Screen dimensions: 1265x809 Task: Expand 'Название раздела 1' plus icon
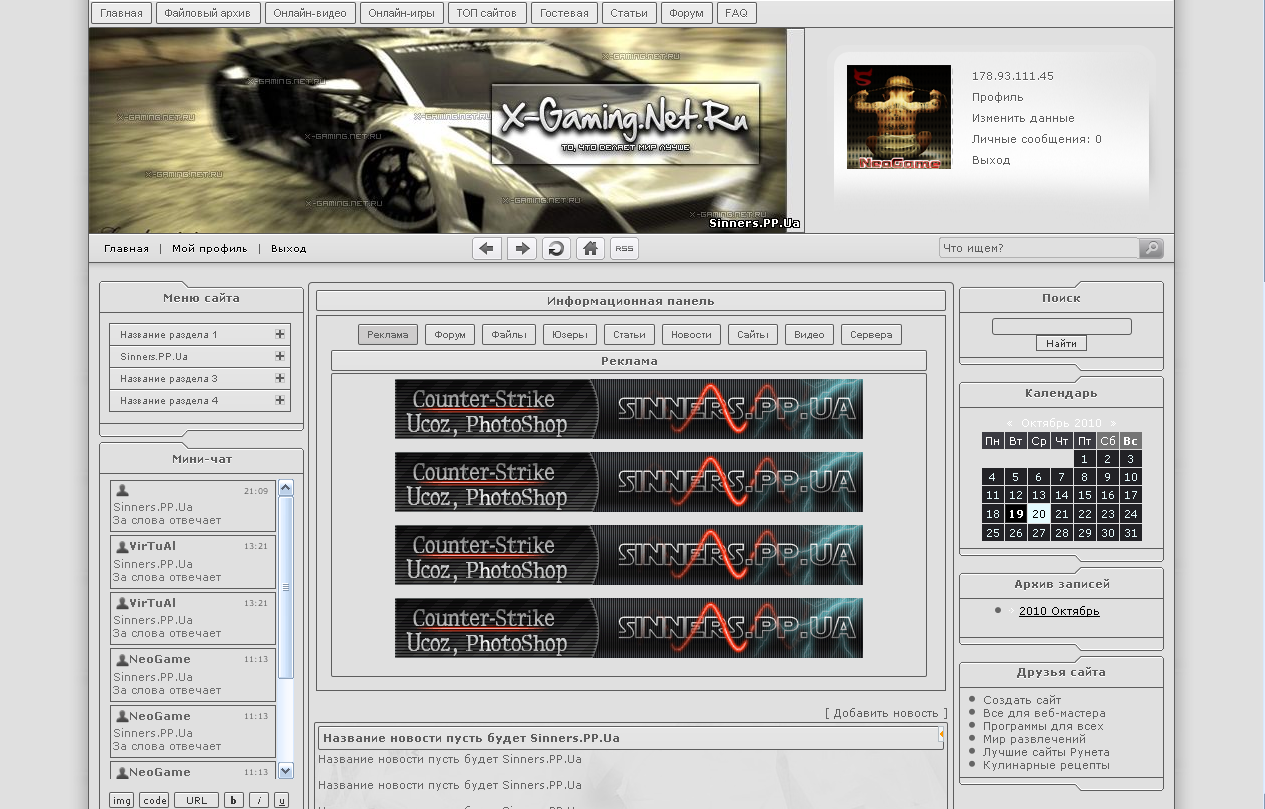(280, 334)
